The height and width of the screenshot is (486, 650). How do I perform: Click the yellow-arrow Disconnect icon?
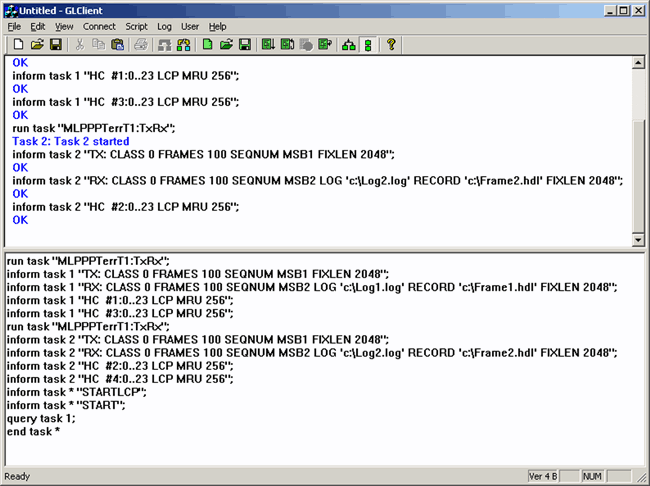coord(184,44)
